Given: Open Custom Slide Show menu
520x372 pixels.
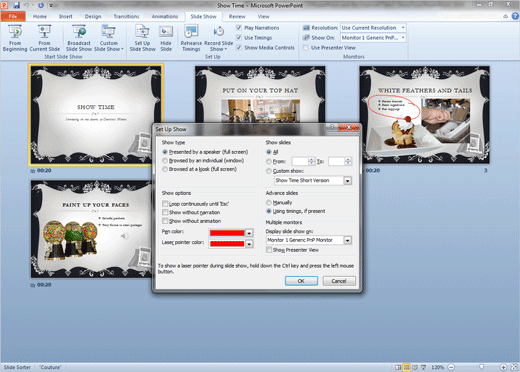Looking at the screenshot, I should (109, 38).
